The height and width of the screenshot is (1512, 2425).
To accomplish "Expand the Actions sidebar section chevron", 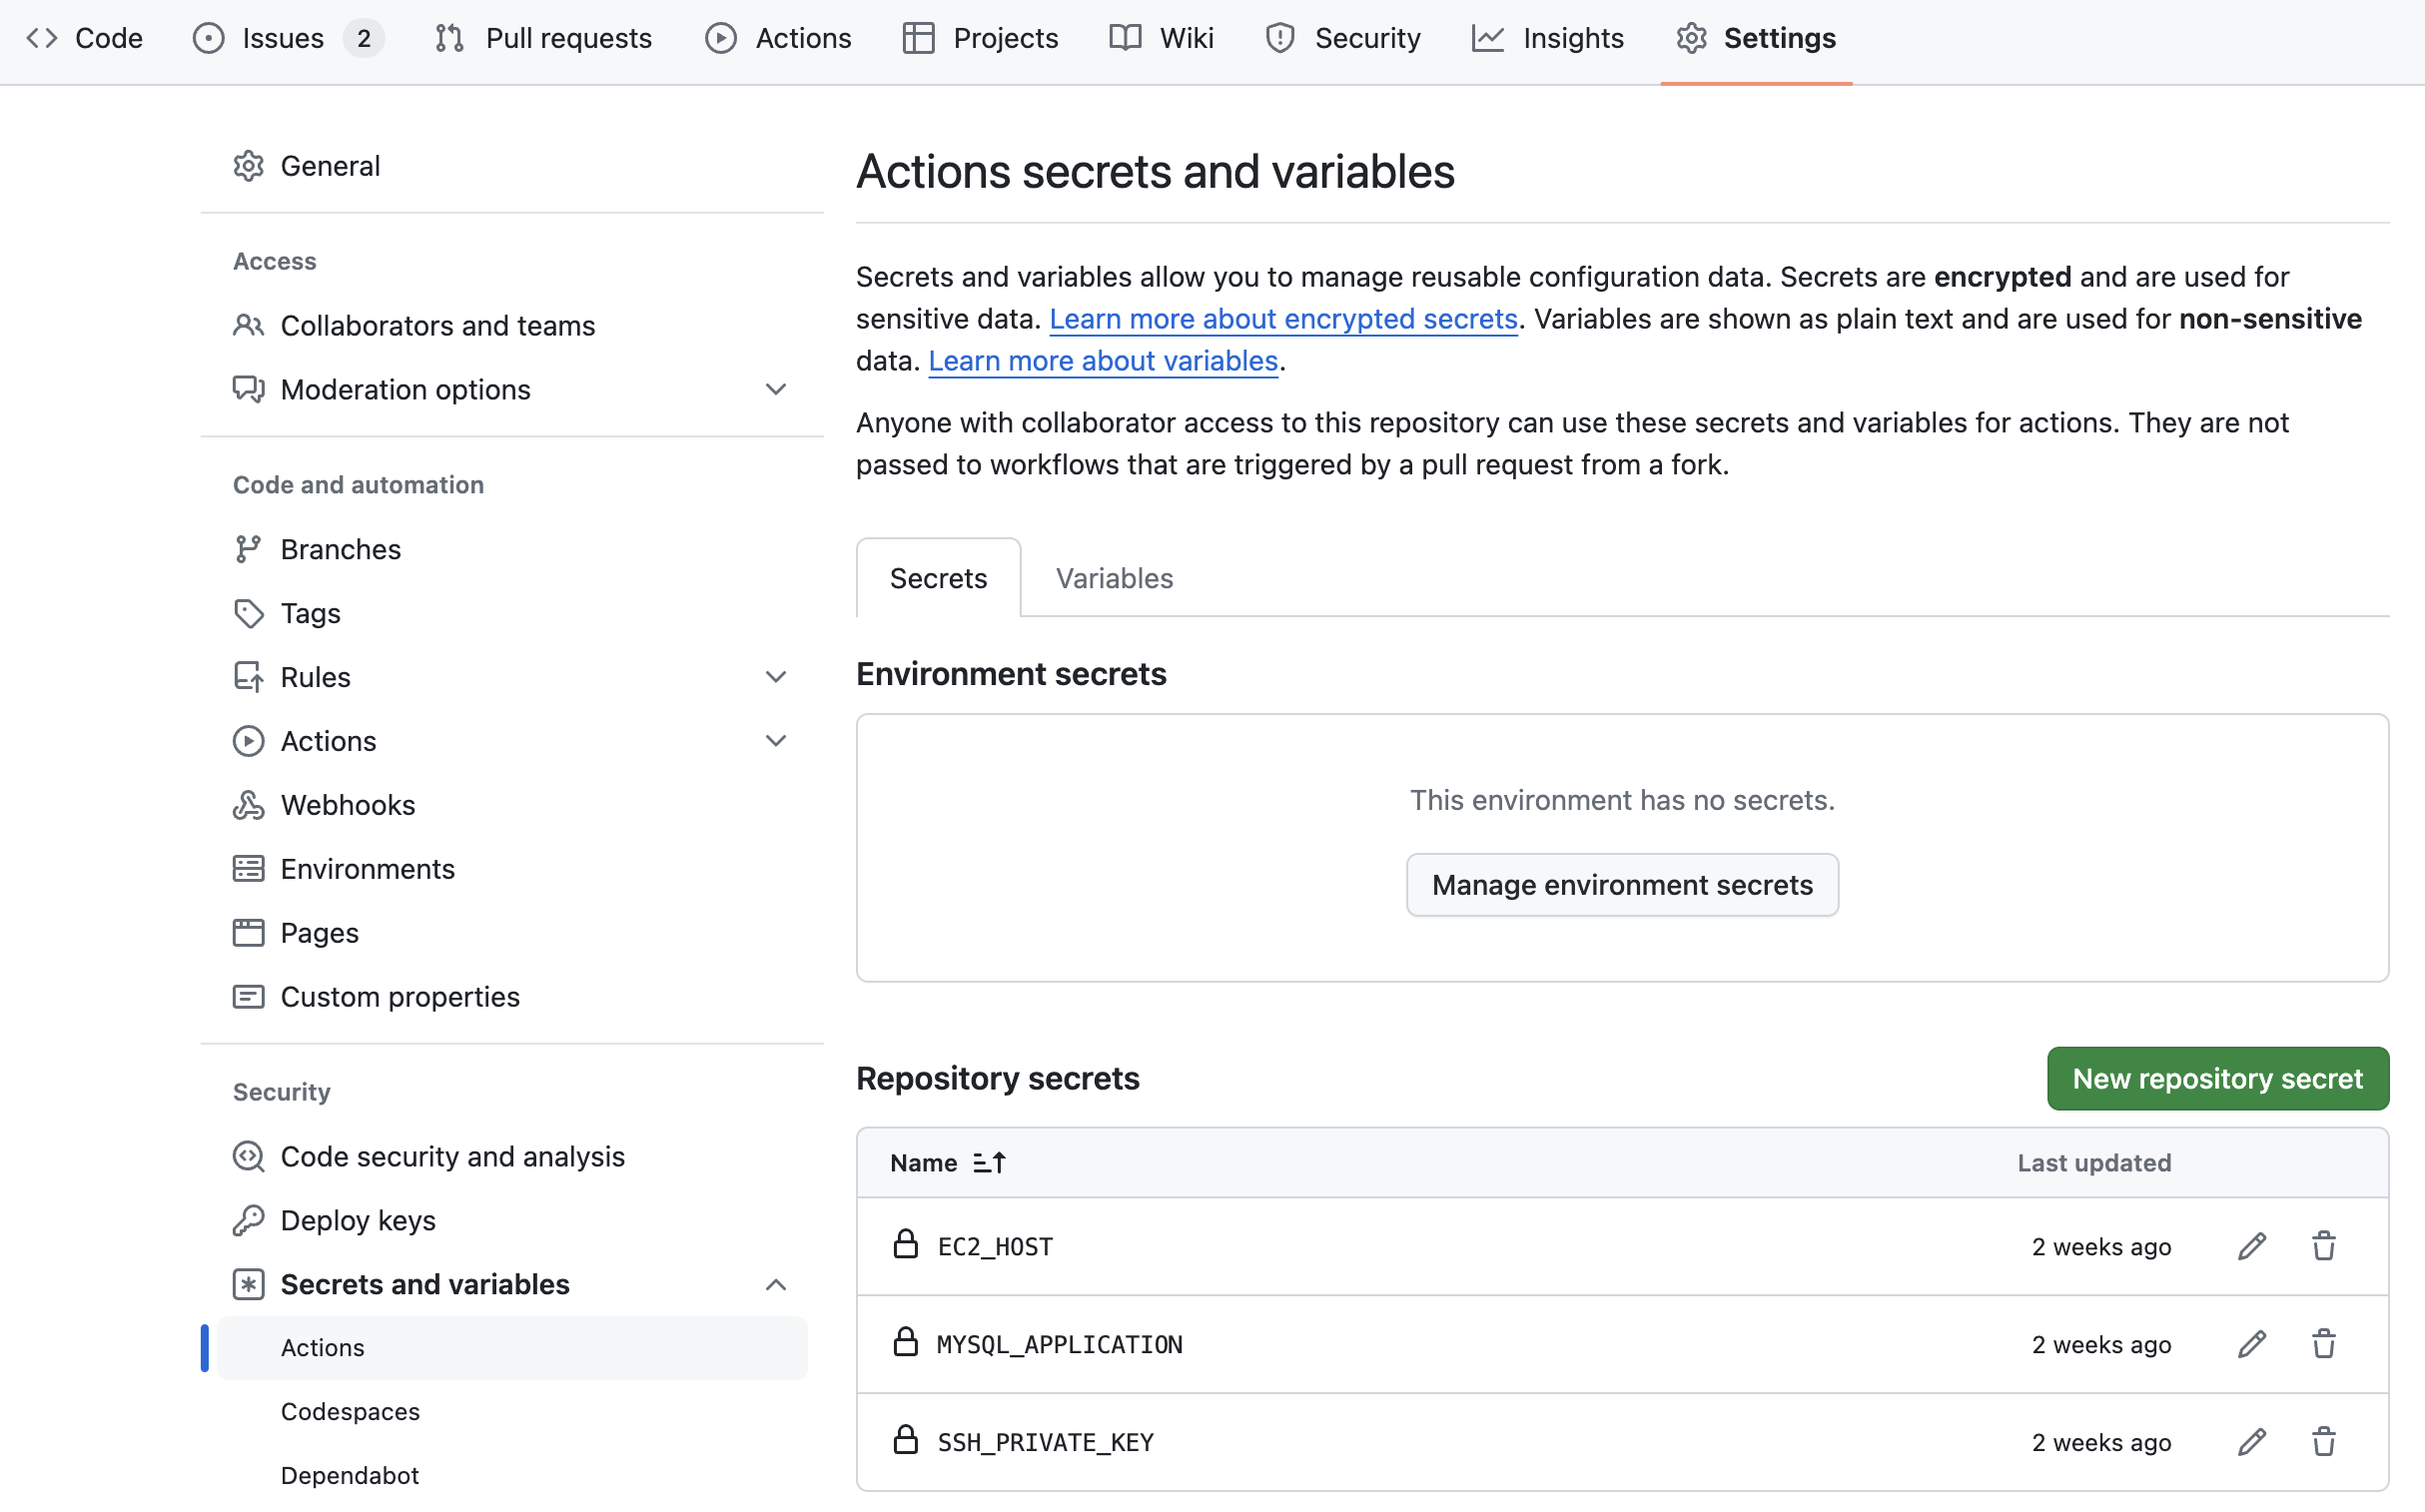I will 775,741.
